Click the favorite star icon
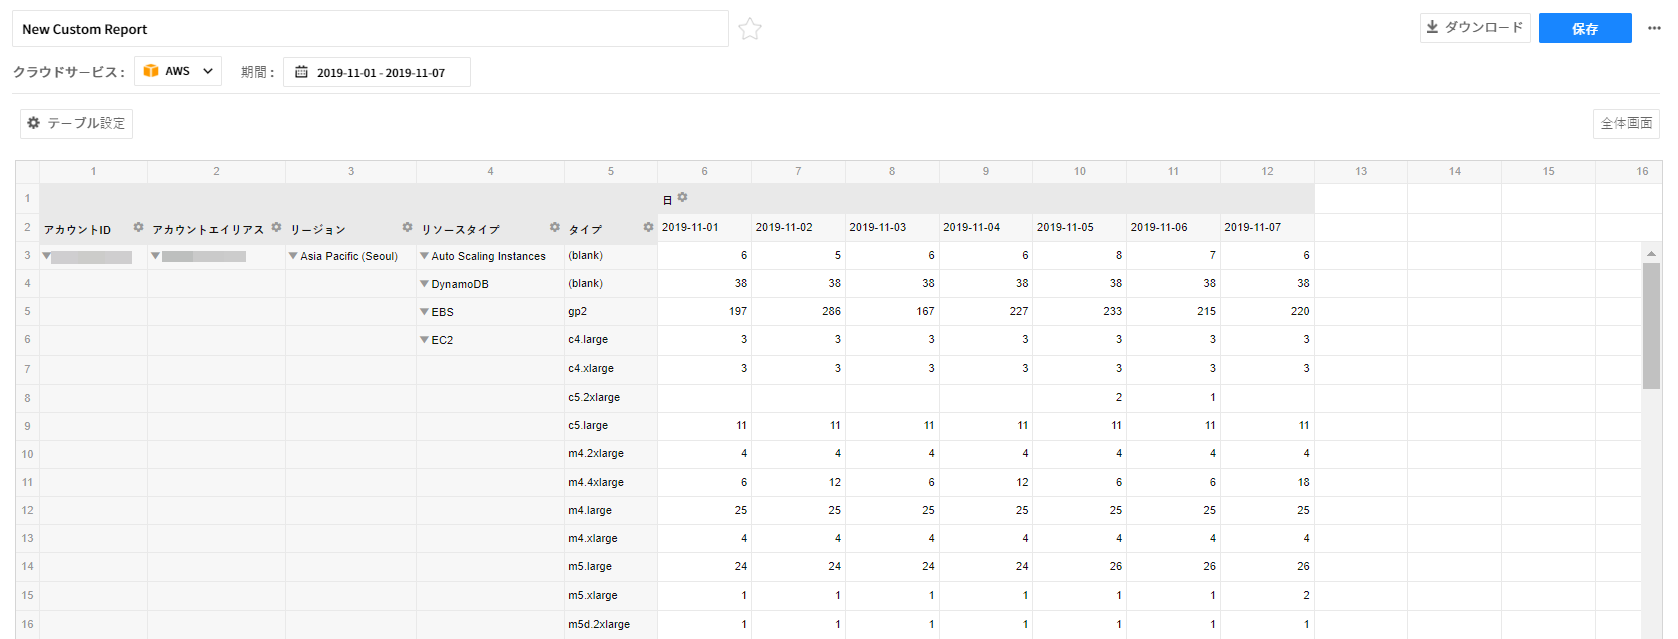 750,29
